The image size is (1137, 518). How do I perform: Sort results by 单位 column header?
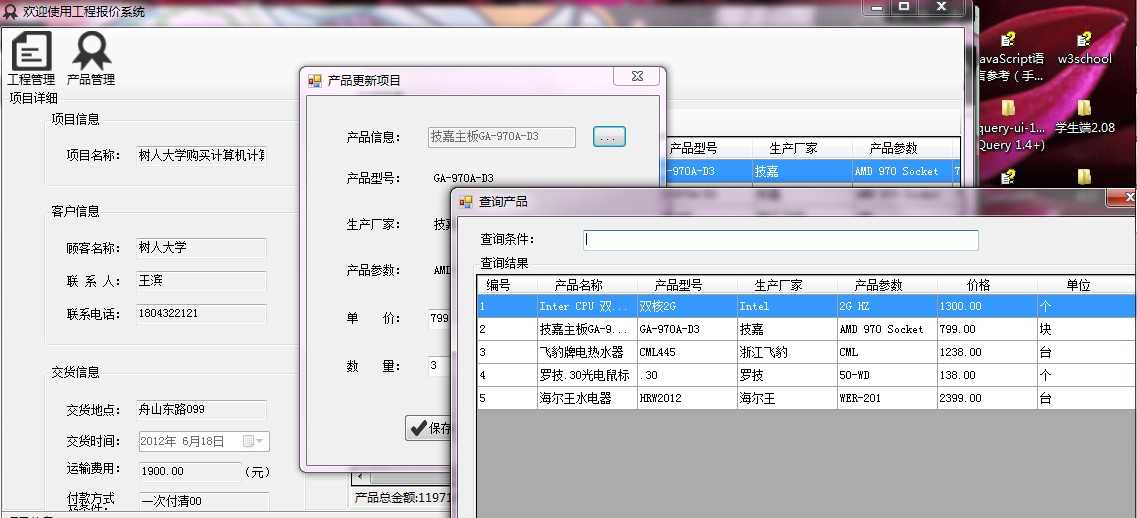pyautogui.click(x=1087, y=285)
